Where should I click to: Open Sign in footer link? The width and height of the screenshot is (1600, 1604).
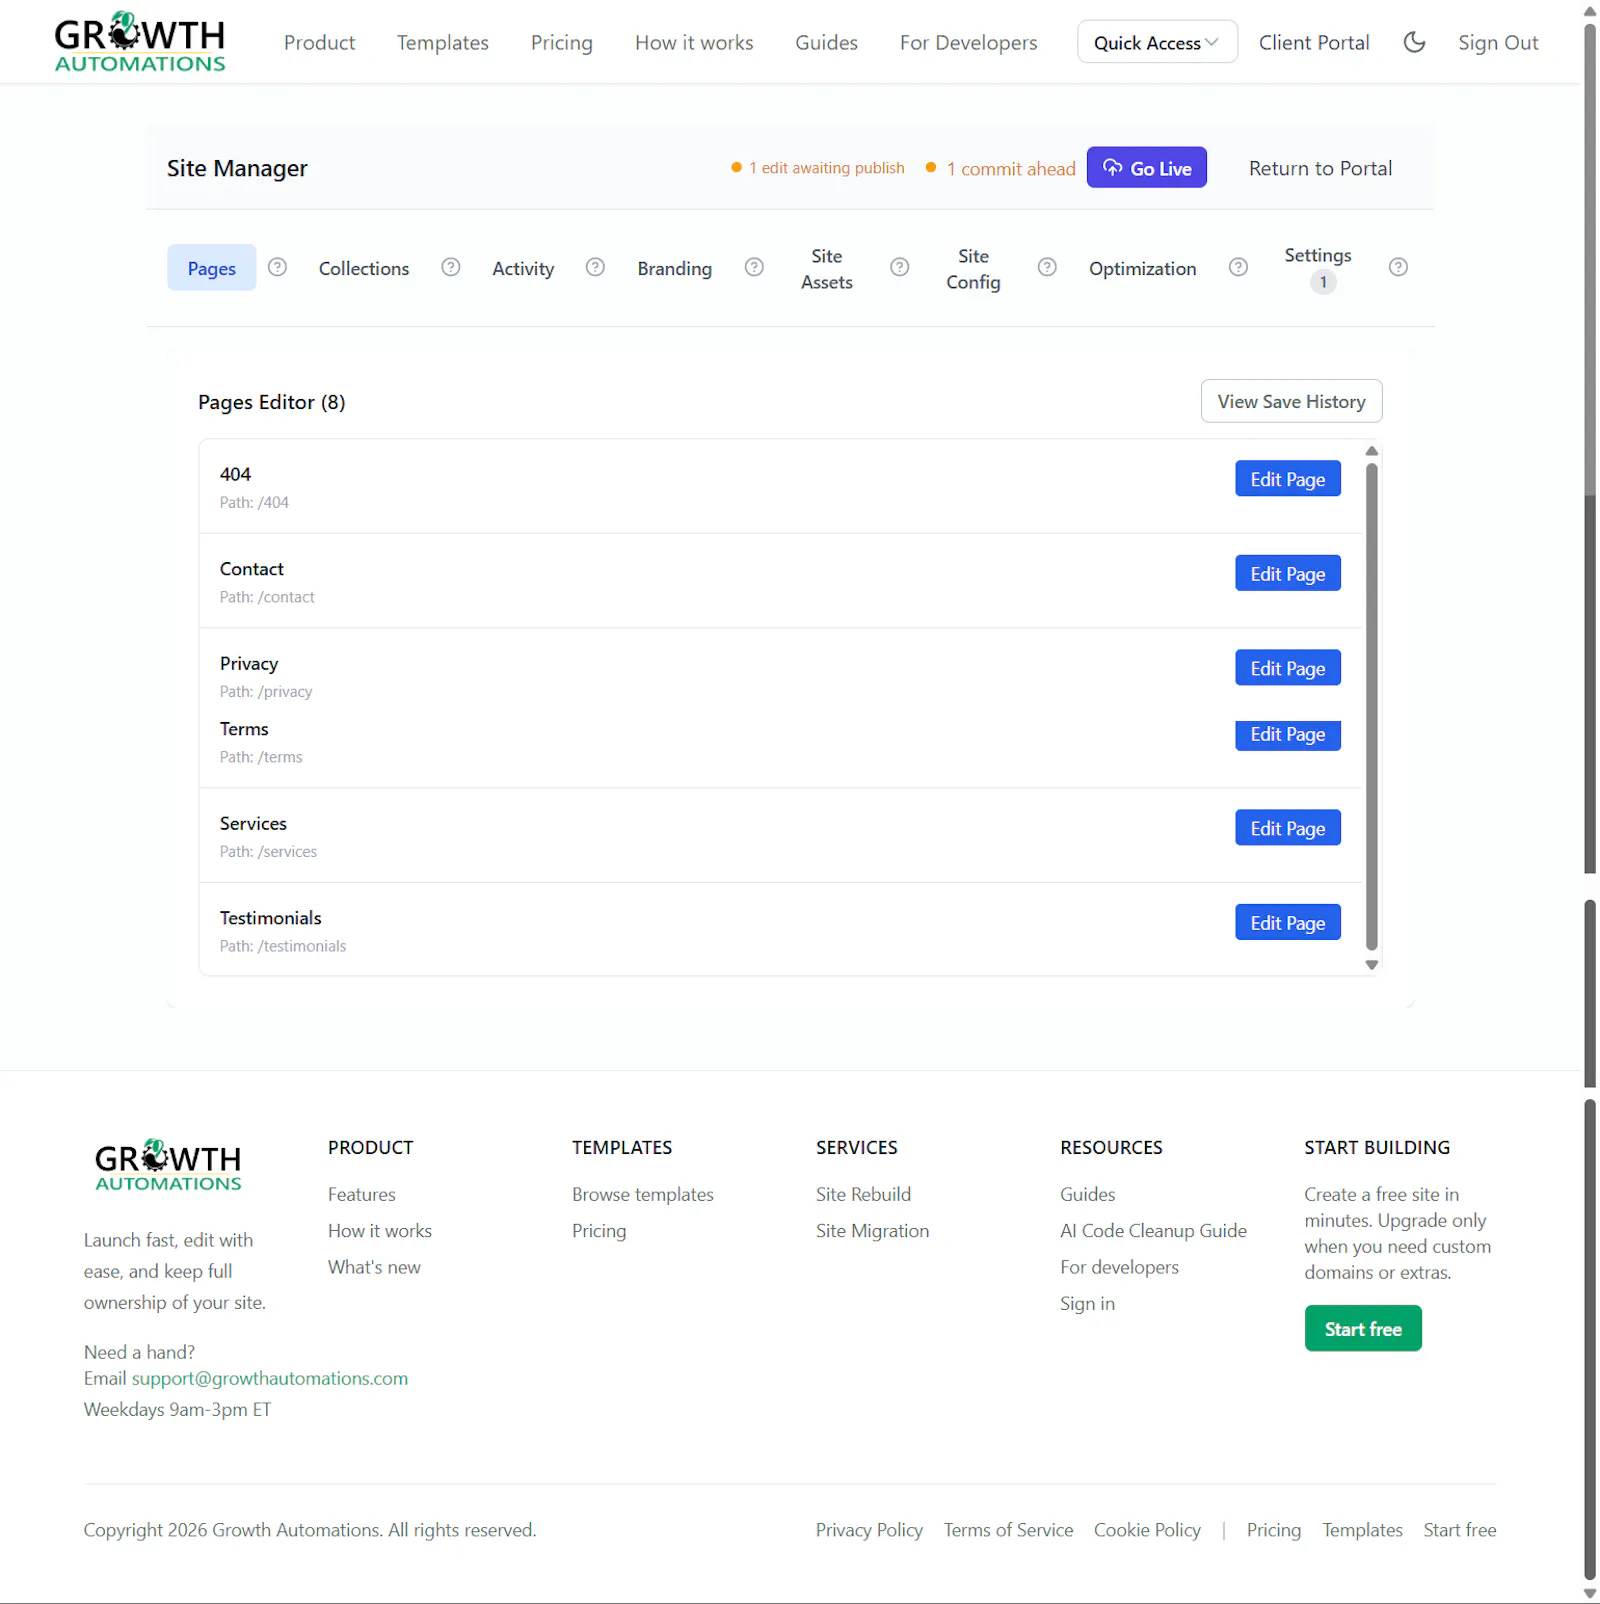point(1087,1304)
